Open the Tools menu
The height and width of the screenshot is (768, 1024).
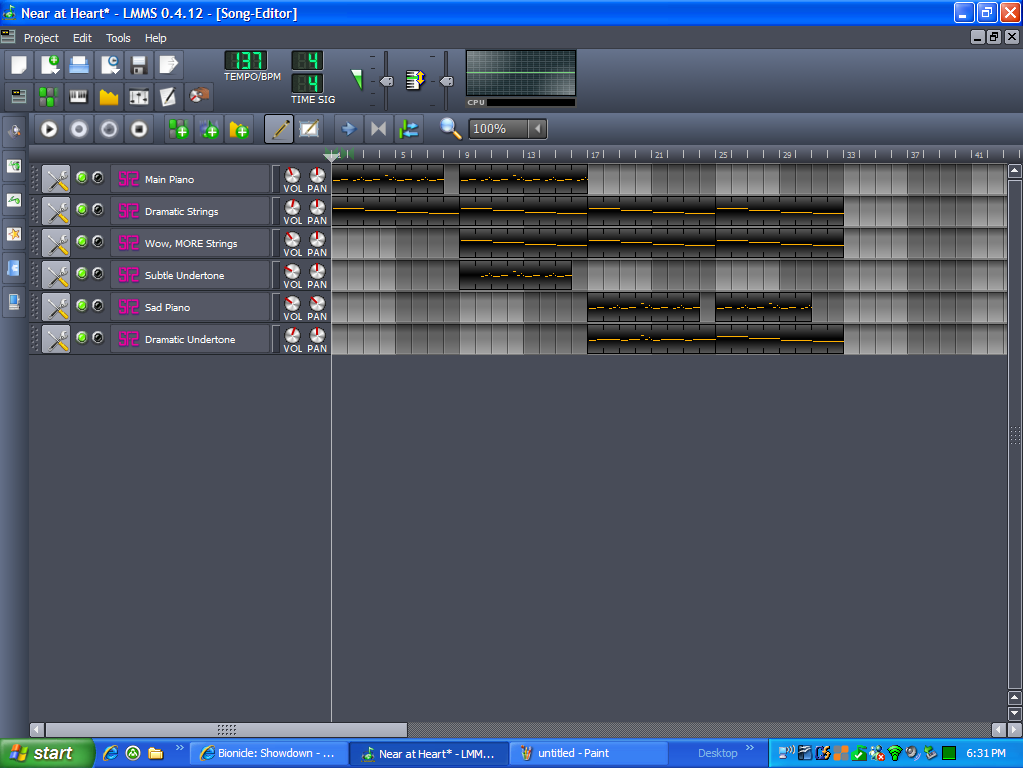(x=118, y=38)
